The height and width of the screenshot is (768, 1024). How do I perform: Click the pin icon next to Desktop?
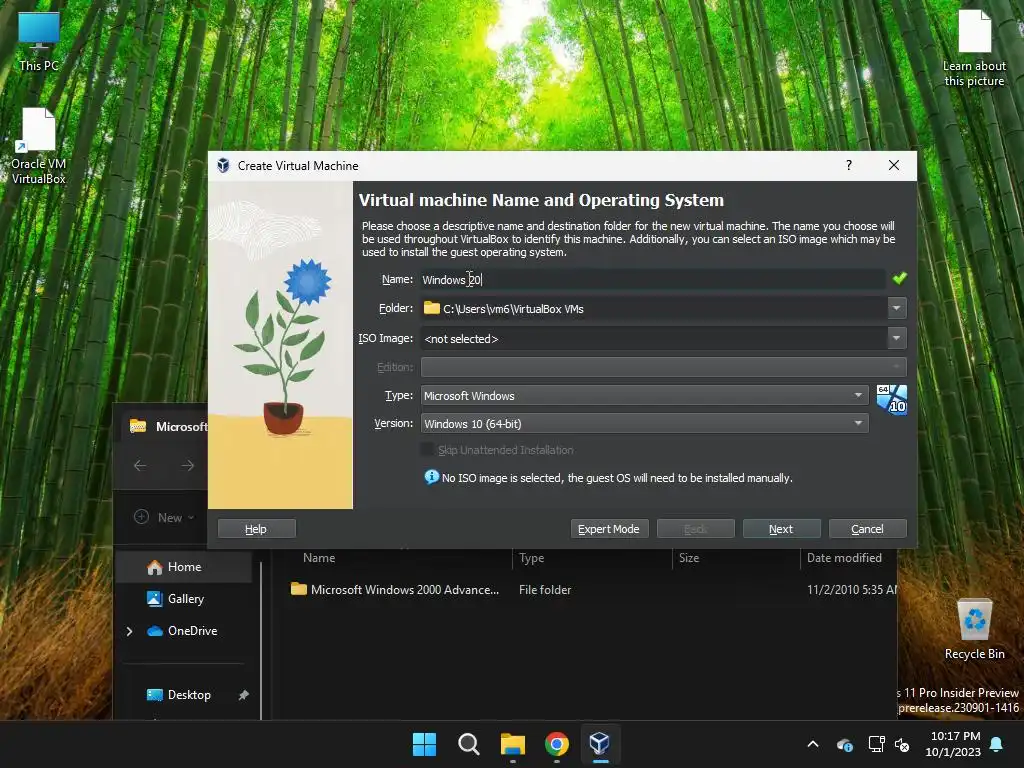tap(243, 695)
